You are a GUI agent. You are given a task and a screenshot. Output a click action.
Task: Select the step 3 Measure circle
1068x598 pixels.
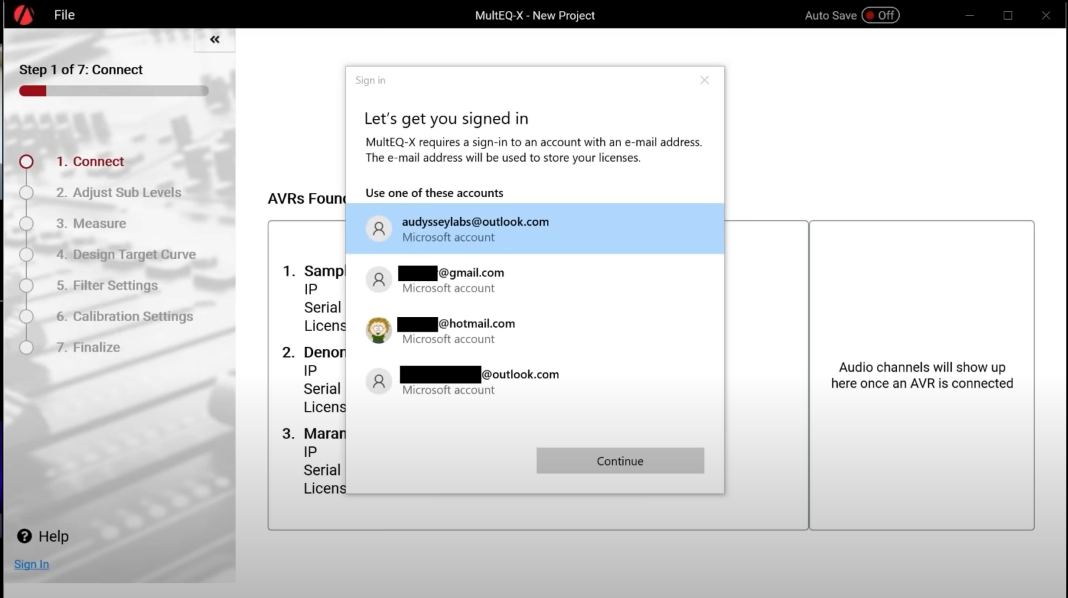27,224
